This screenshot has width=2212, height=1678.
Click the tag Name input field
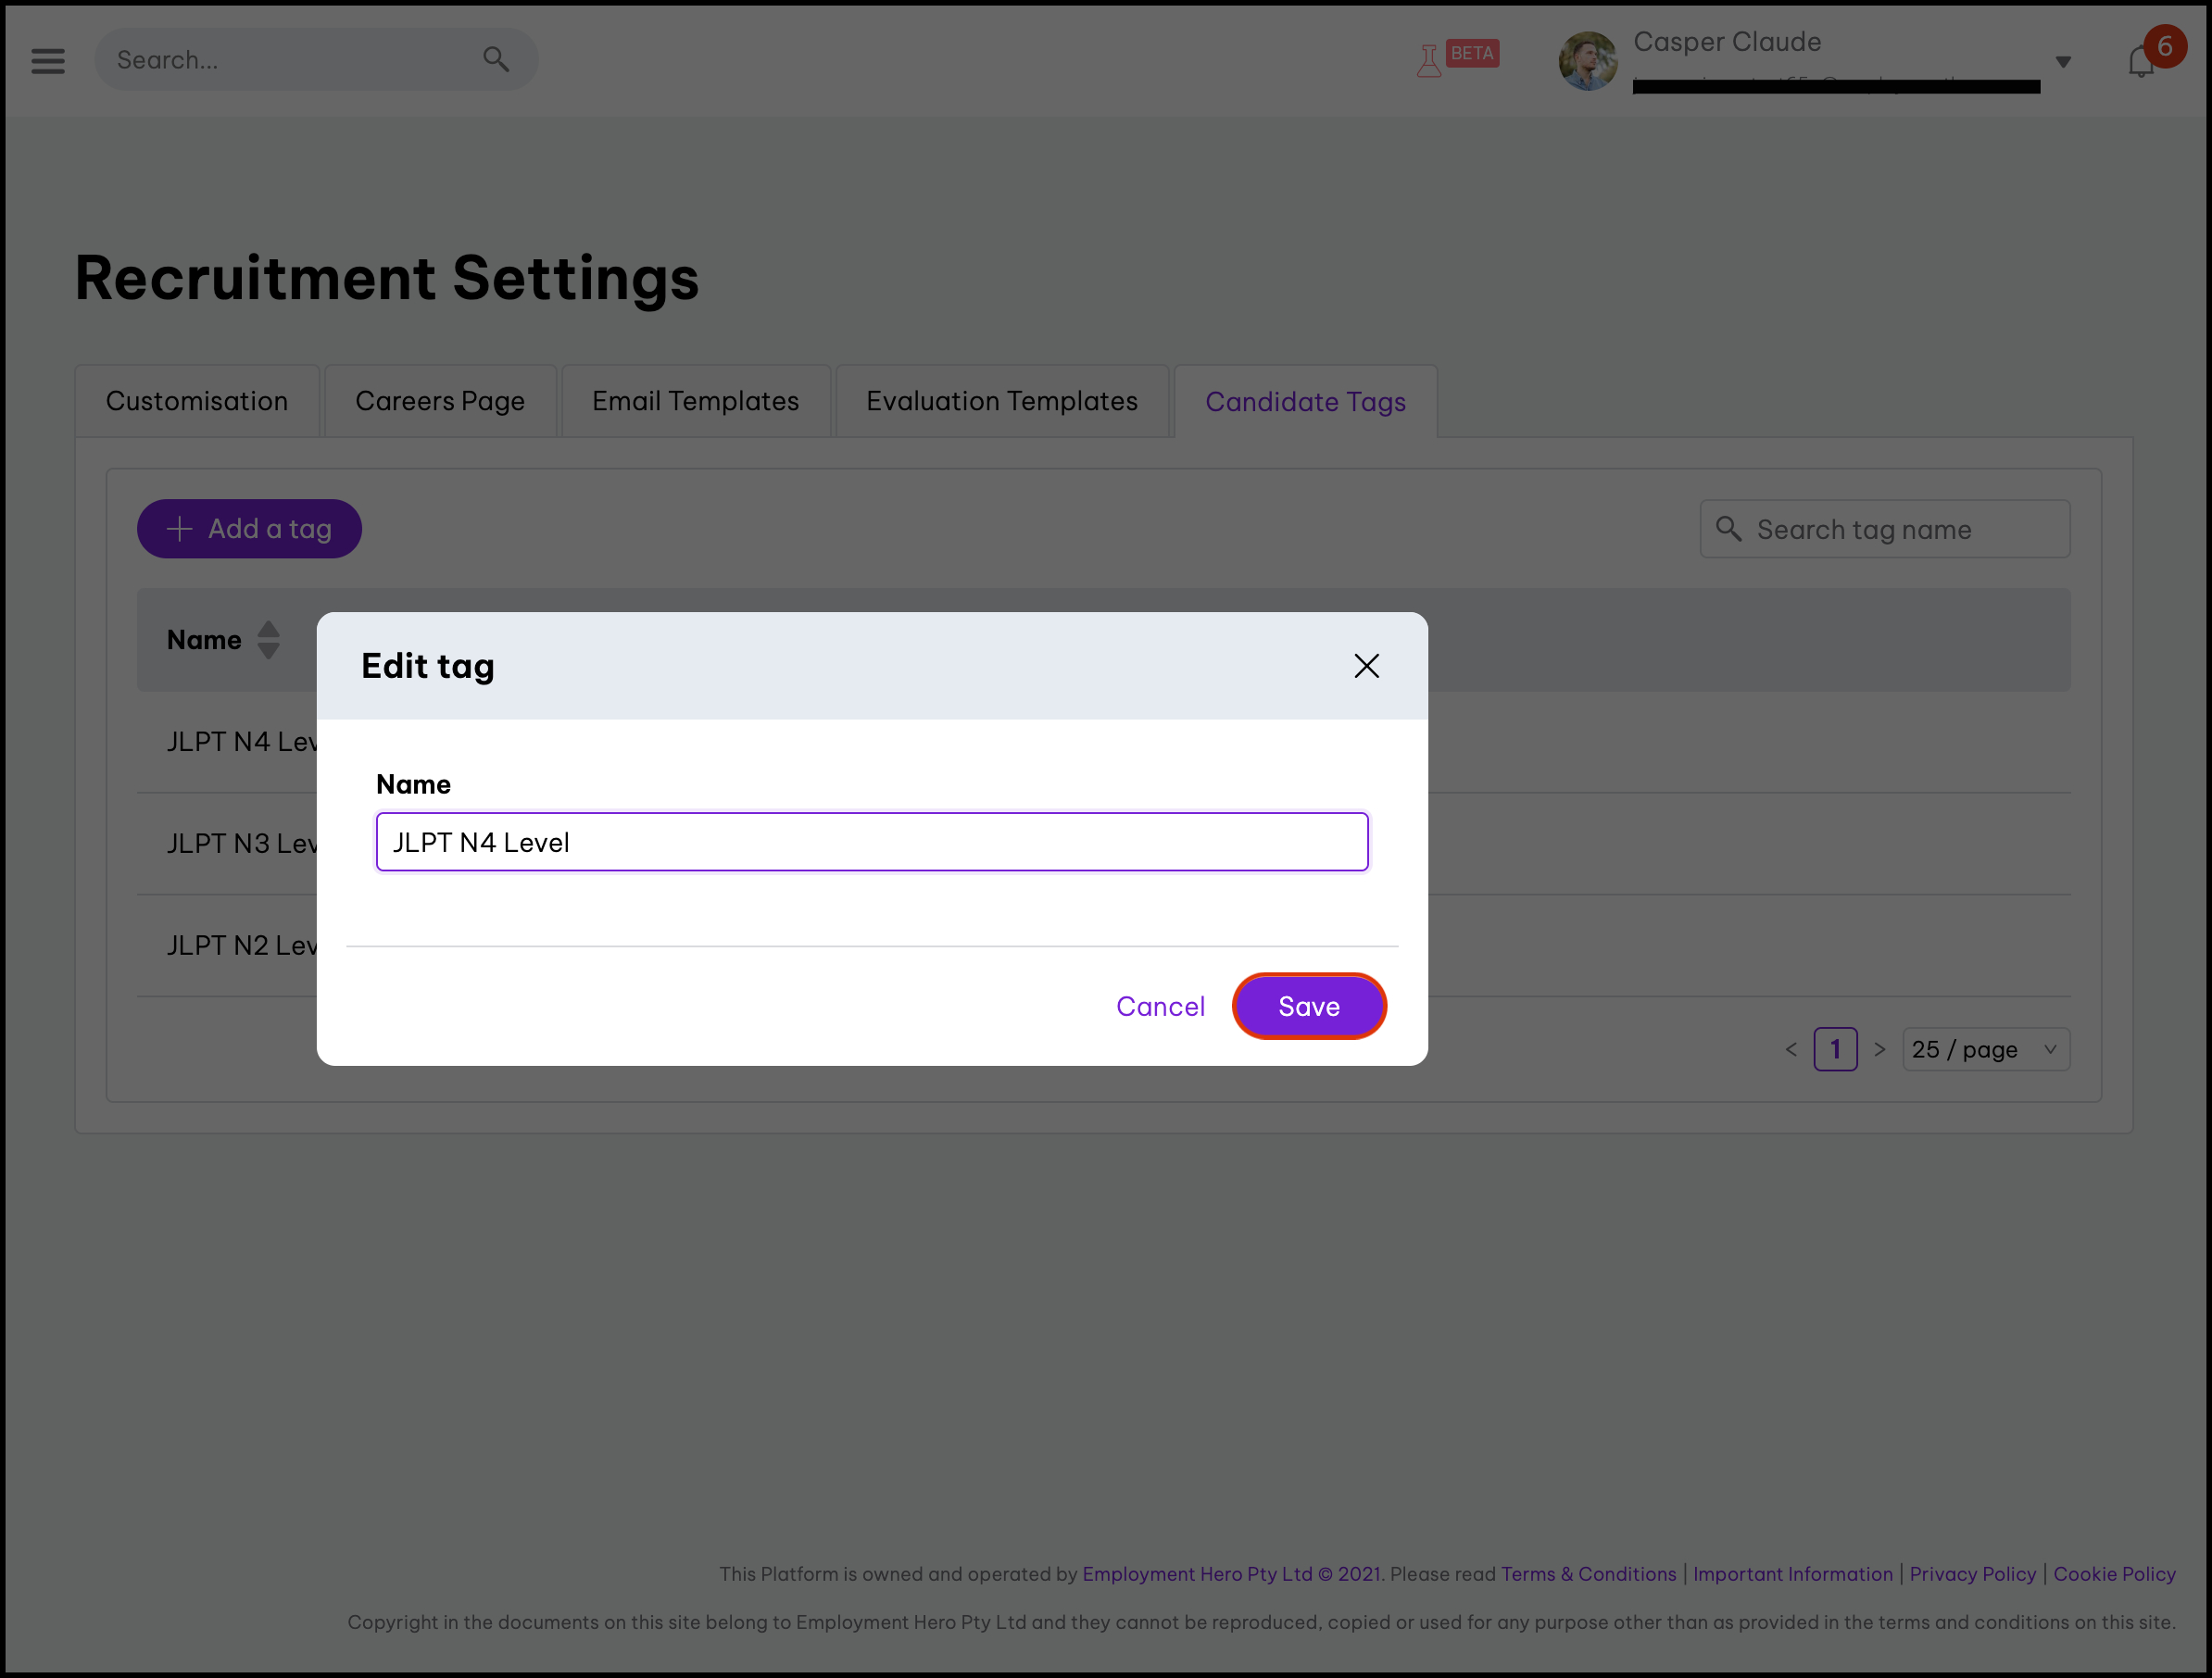tap(871, 842)
